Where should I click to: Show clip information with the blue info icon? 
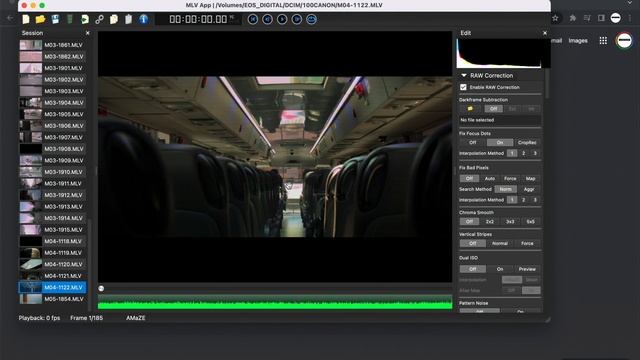143,19
